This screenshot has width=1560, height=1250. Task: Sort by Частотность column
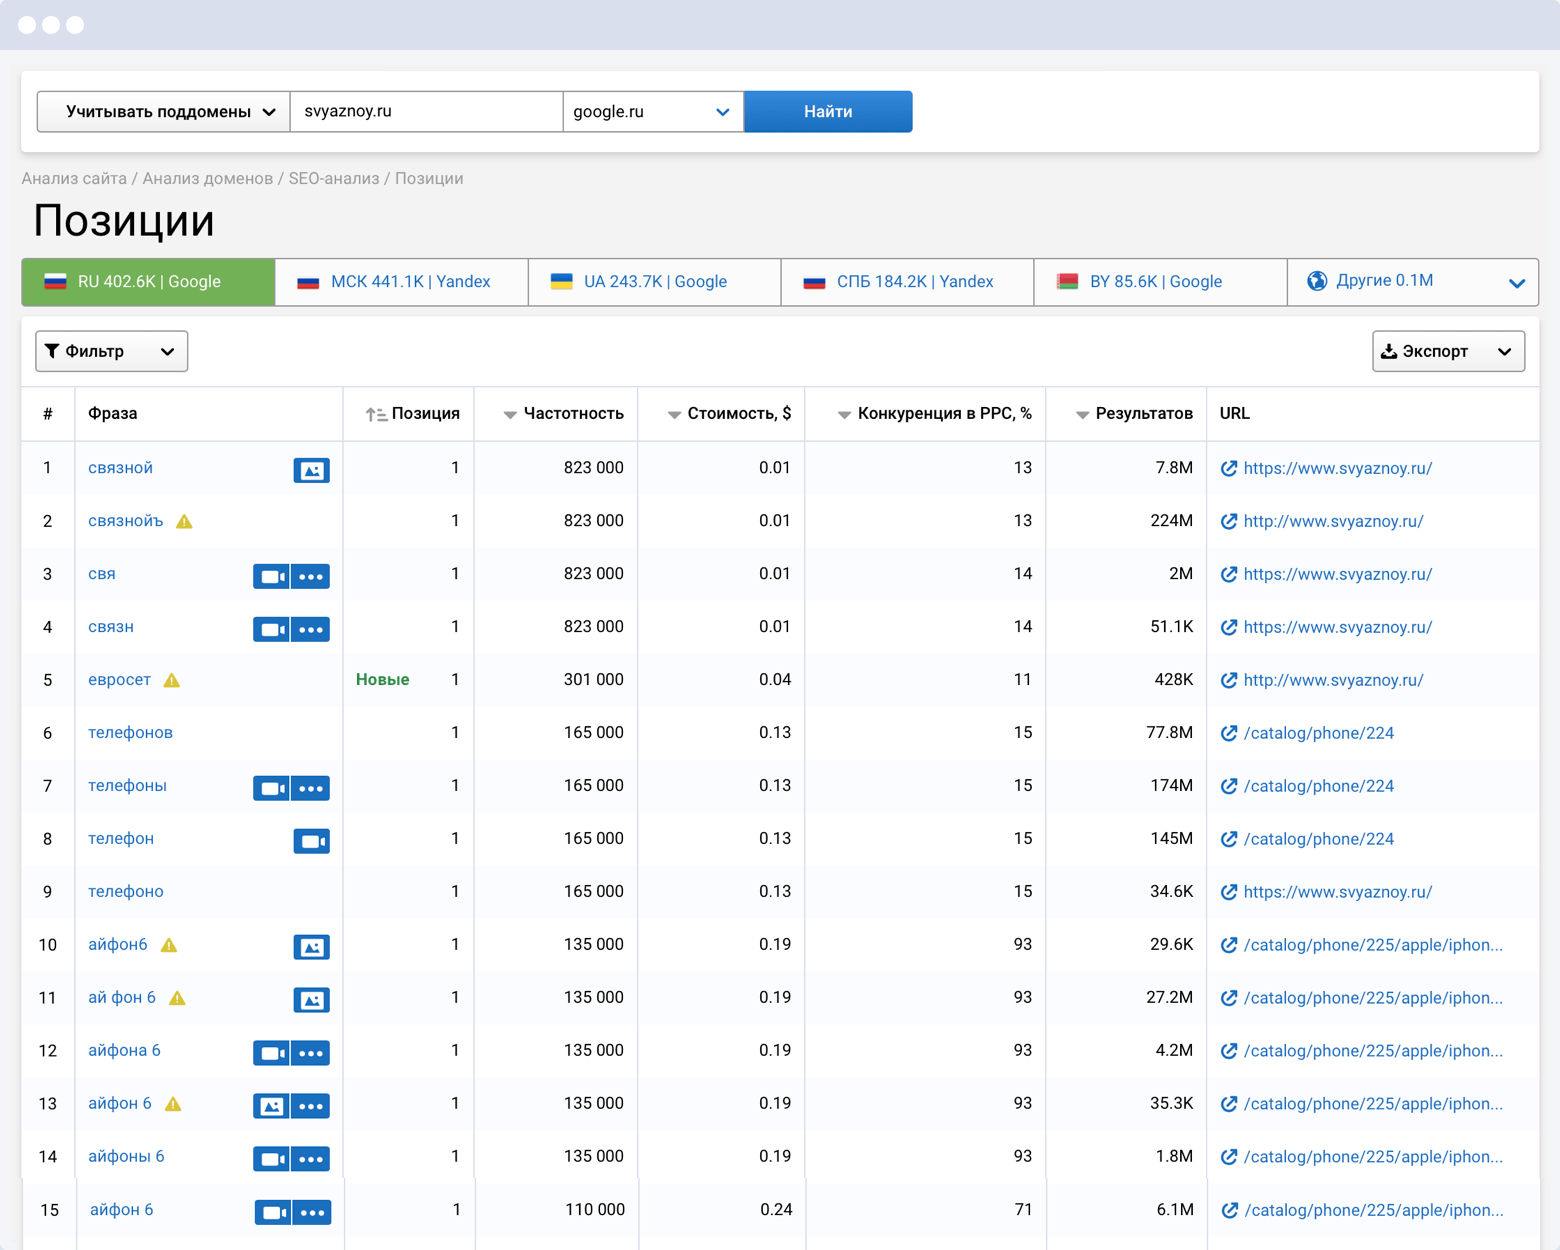tap(563, 413)
